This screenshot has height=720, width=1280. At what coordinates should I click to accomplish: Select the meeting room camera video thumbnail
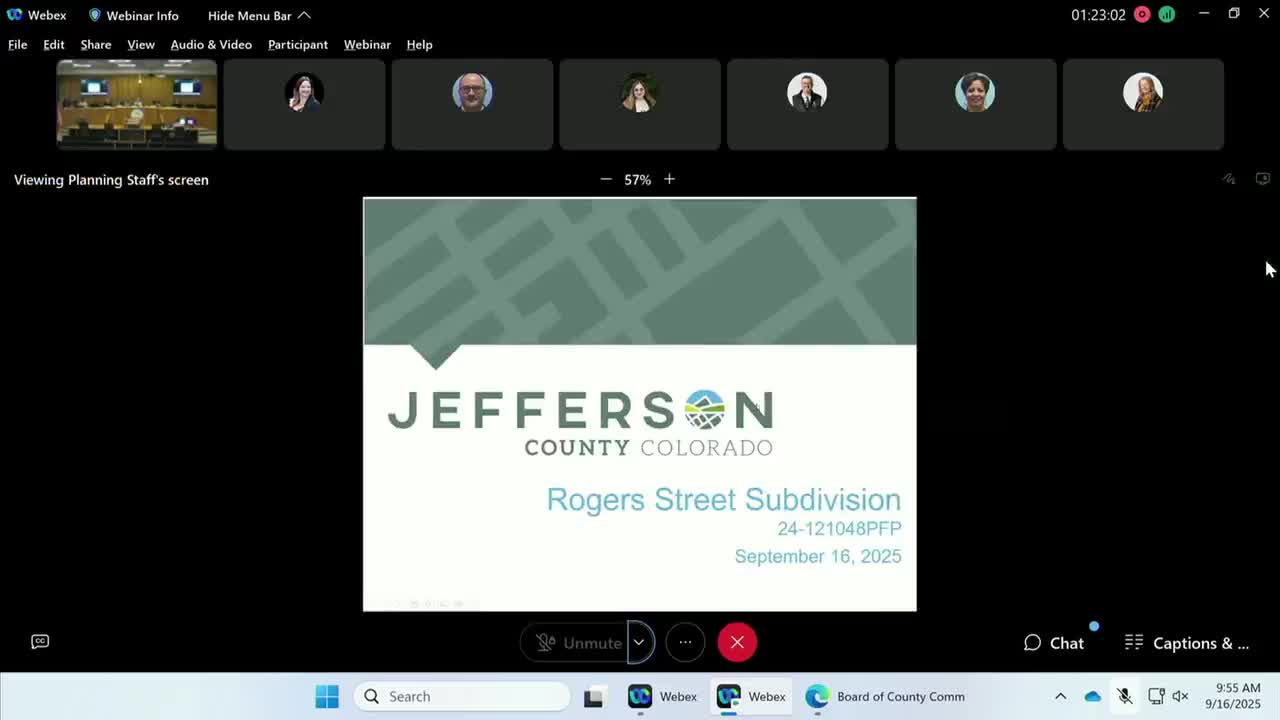(137, 104)
